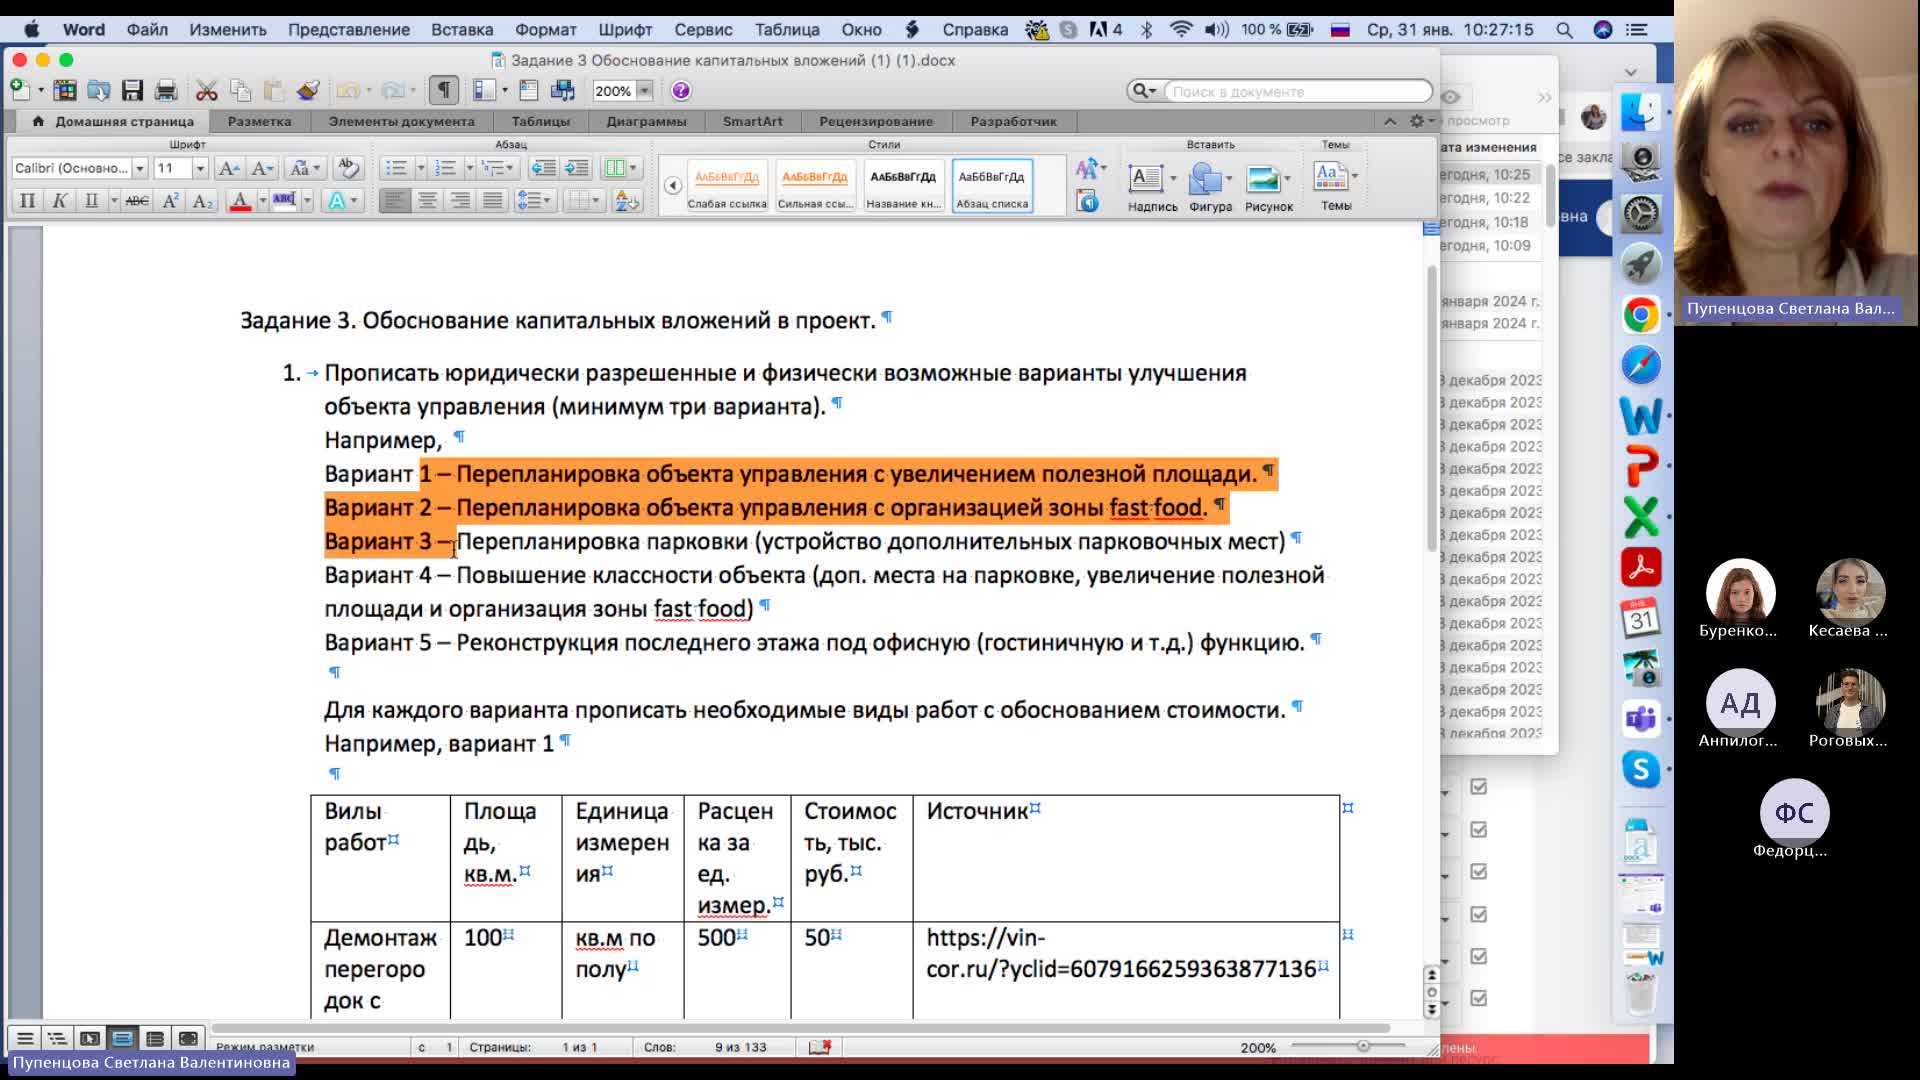
Task: Open Skype from the Dock
Action: pos(1641,769)
